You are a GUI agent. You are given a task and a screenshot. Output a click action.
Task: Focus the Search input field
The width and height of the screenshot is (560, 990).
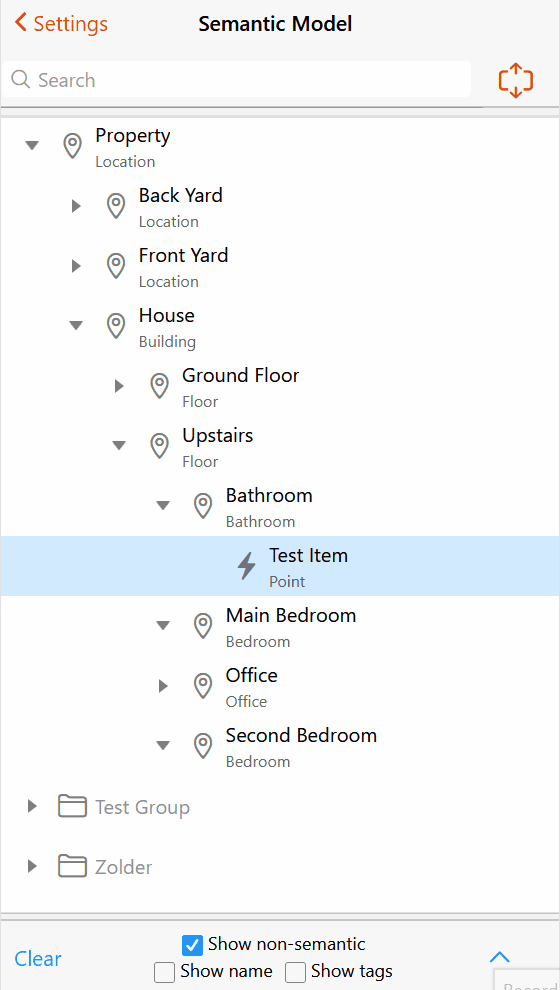tap(236, 80)
